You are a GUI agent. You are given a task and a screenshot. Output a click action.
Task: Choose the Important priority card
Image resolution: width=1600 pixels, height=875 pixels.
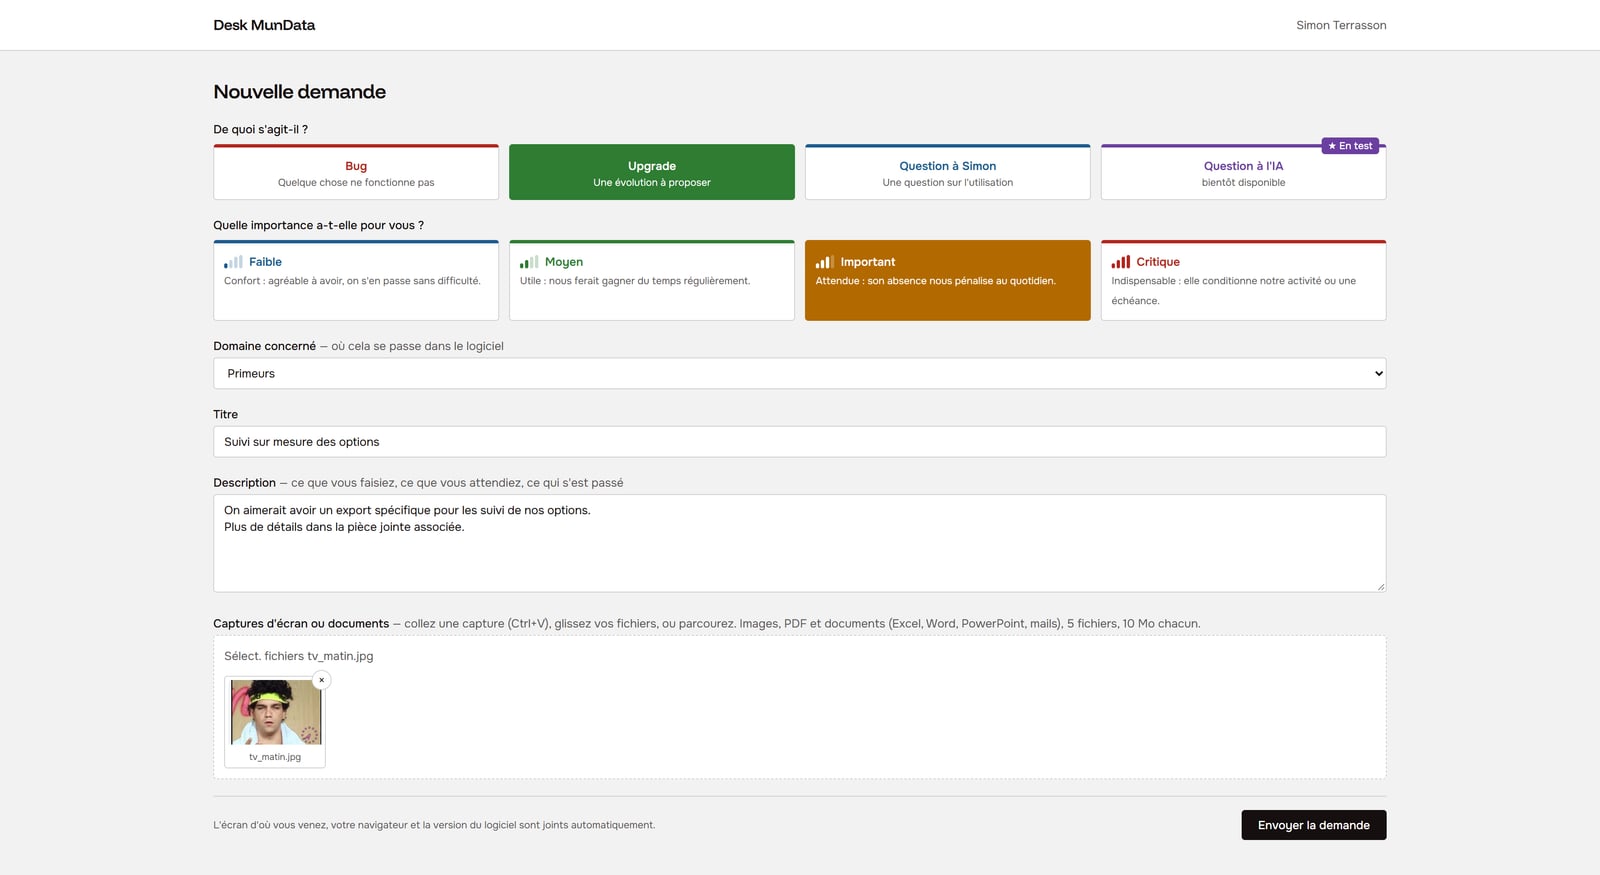[x=948, y=280]
